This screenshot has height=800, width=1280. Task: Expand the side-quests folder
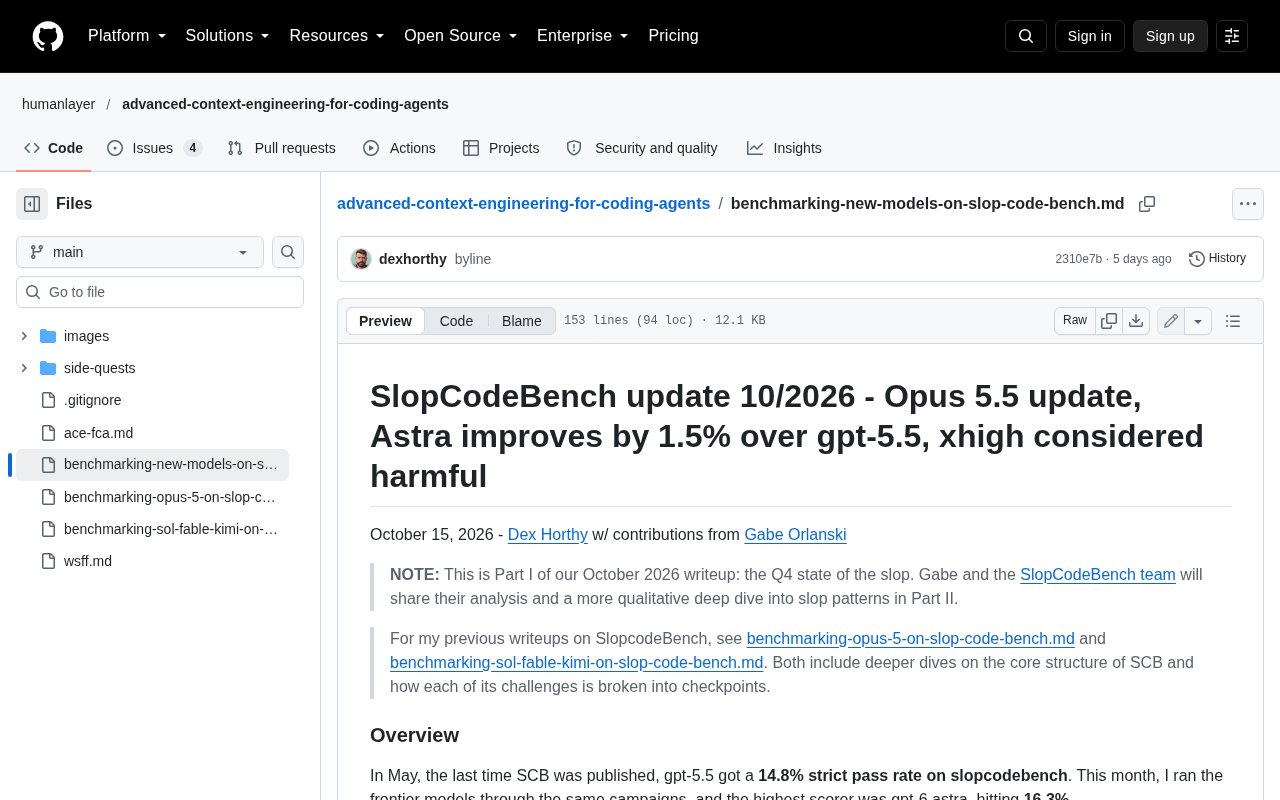click(x=24, y=368)
